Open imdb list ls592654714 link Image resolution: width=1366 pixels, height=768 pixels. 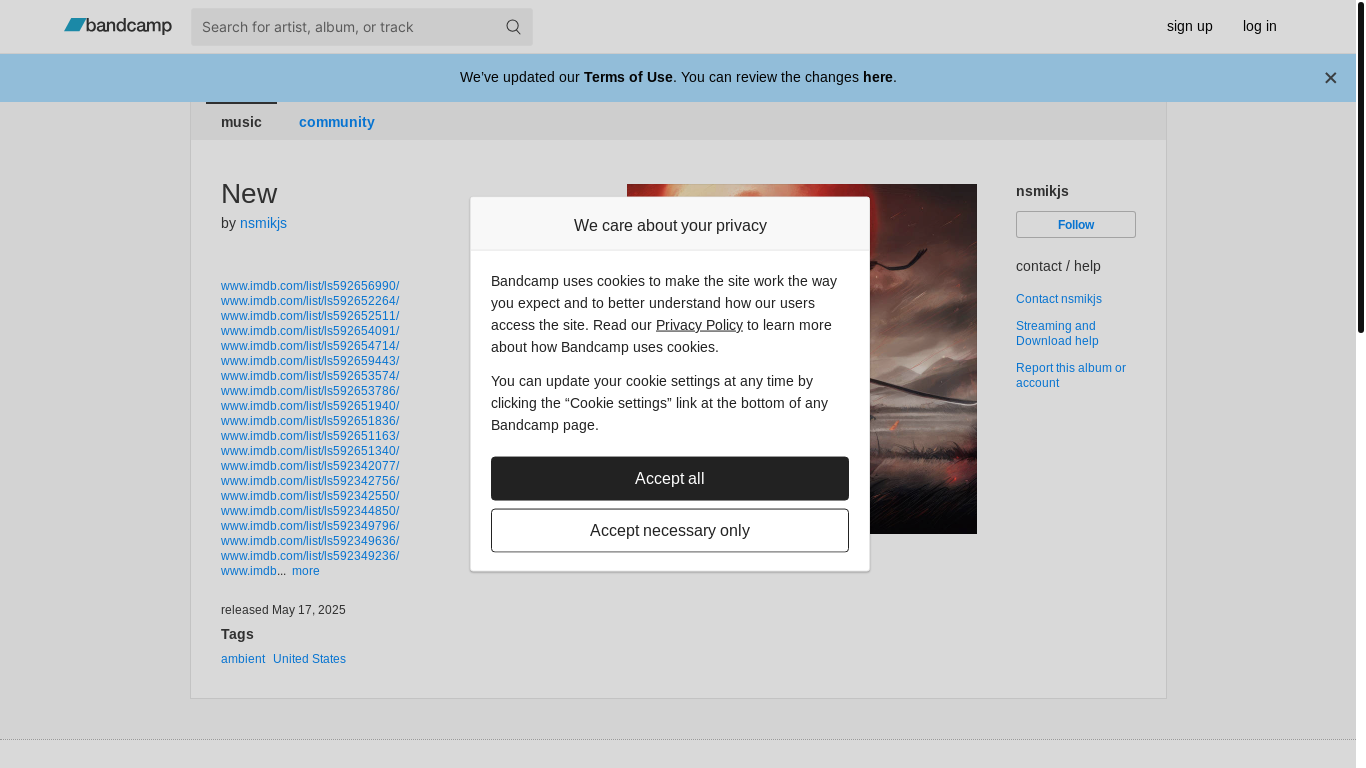point(310,346)
